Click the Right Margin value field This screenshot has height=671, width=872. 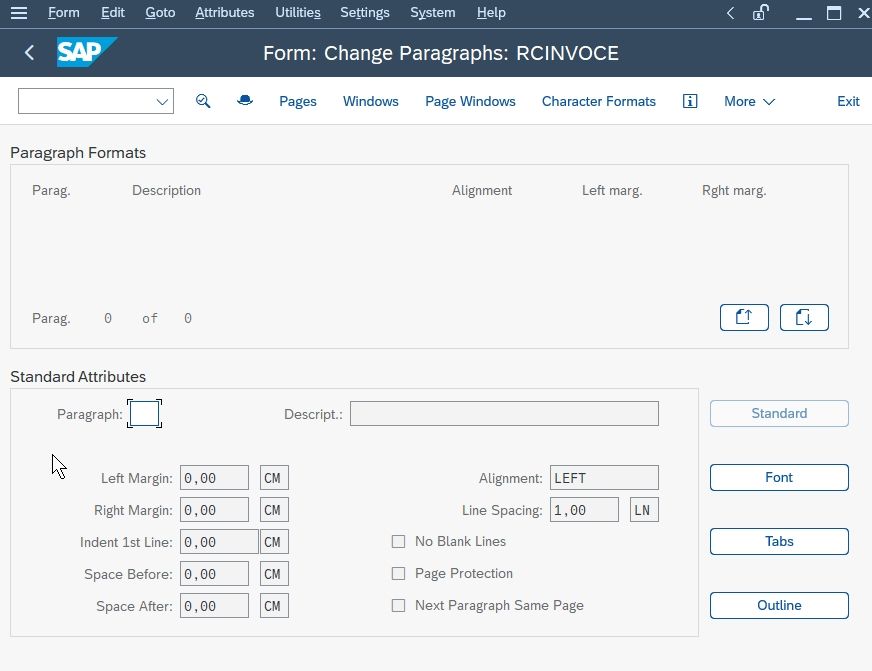(214, 510)
